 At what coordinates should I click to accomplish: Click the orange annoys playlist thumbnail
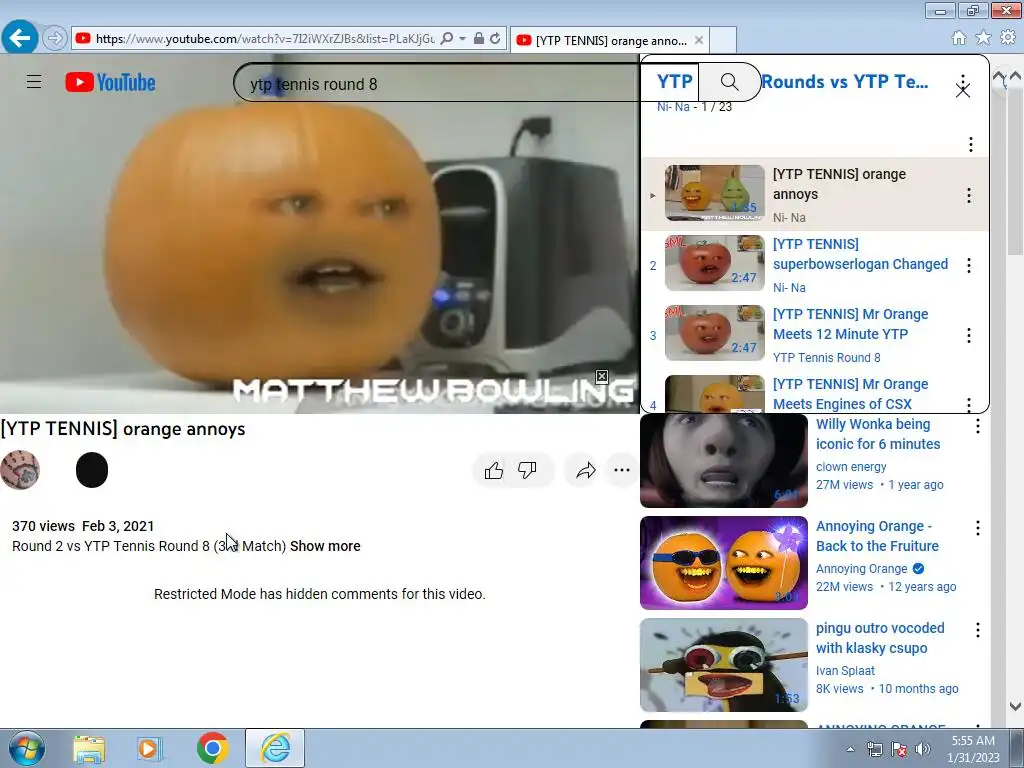[714, 193]
